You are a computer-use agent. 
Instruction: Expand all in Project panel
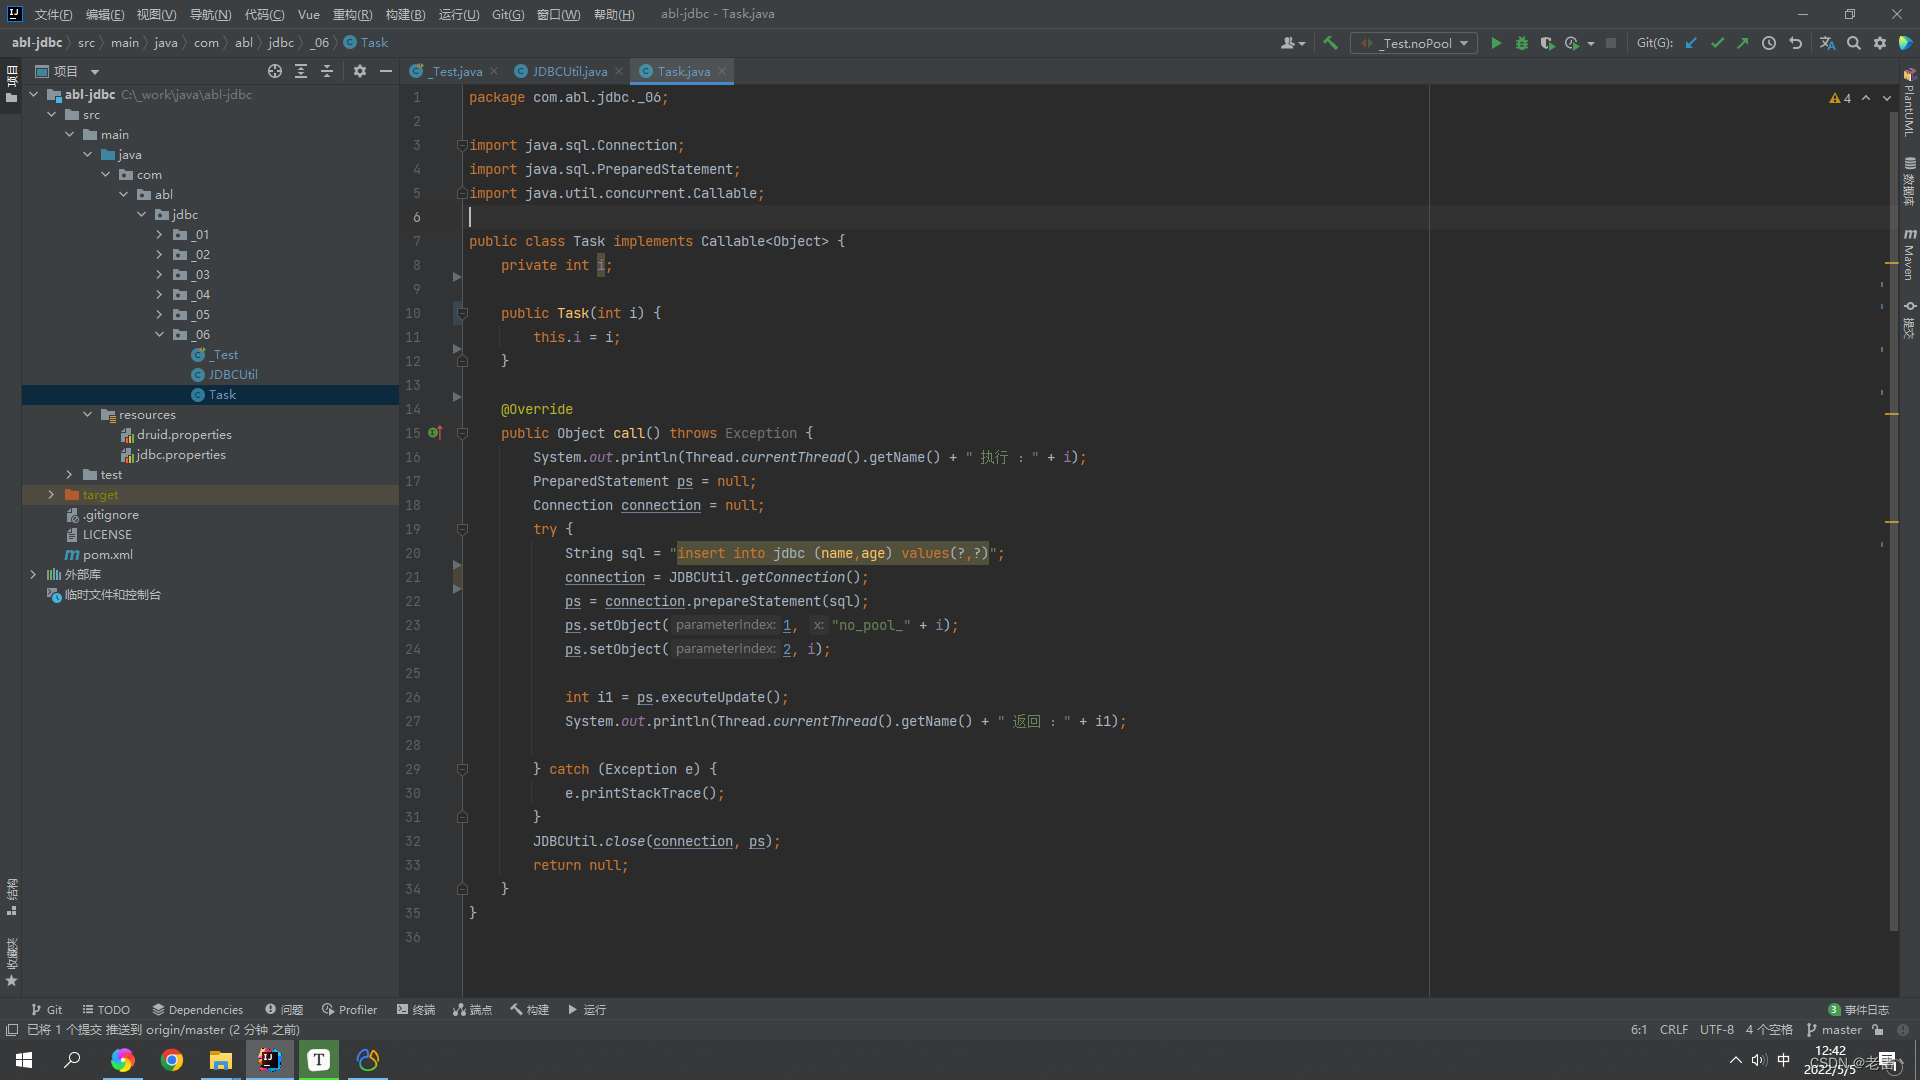(x=301, y=71)
